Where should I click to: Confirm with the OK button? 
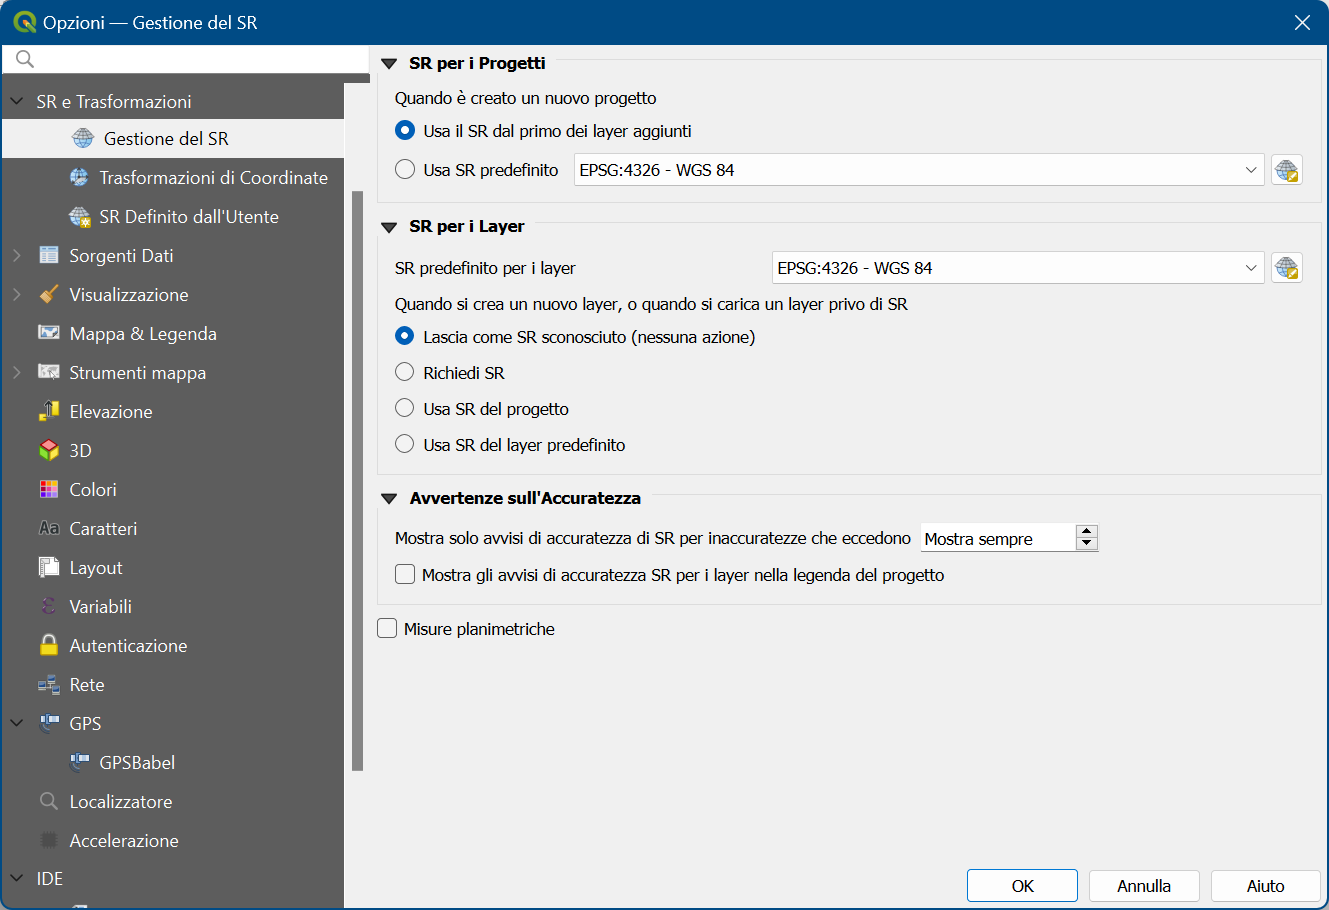(x=1022, y=886)
